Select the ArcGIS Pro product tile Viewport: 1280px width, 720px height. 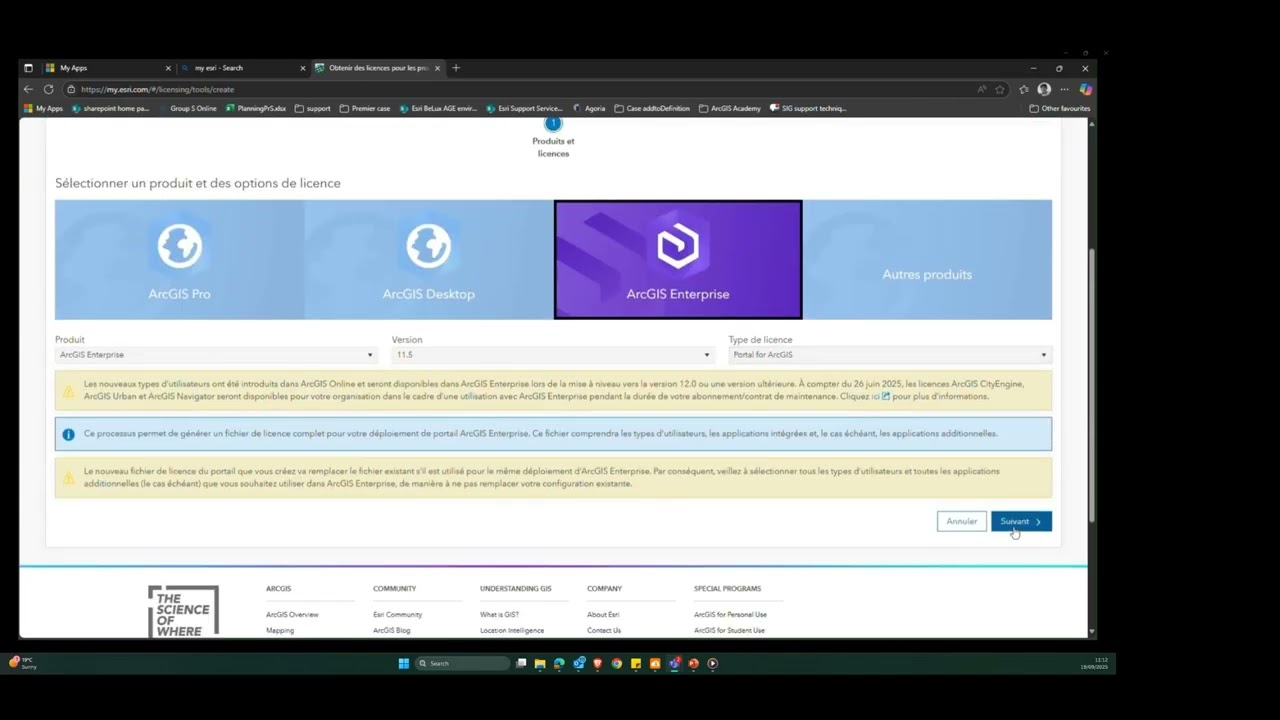[180, 260]
